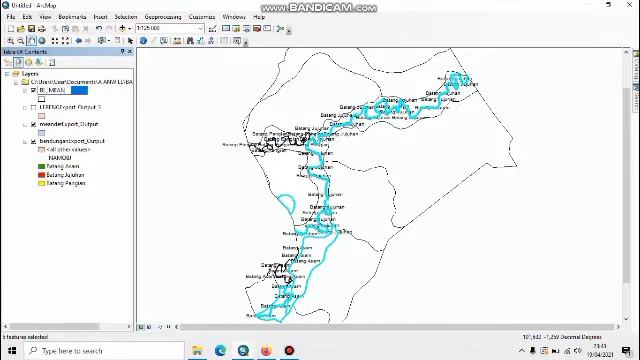Switch to List By Drawing Order

tap(8, 62)
